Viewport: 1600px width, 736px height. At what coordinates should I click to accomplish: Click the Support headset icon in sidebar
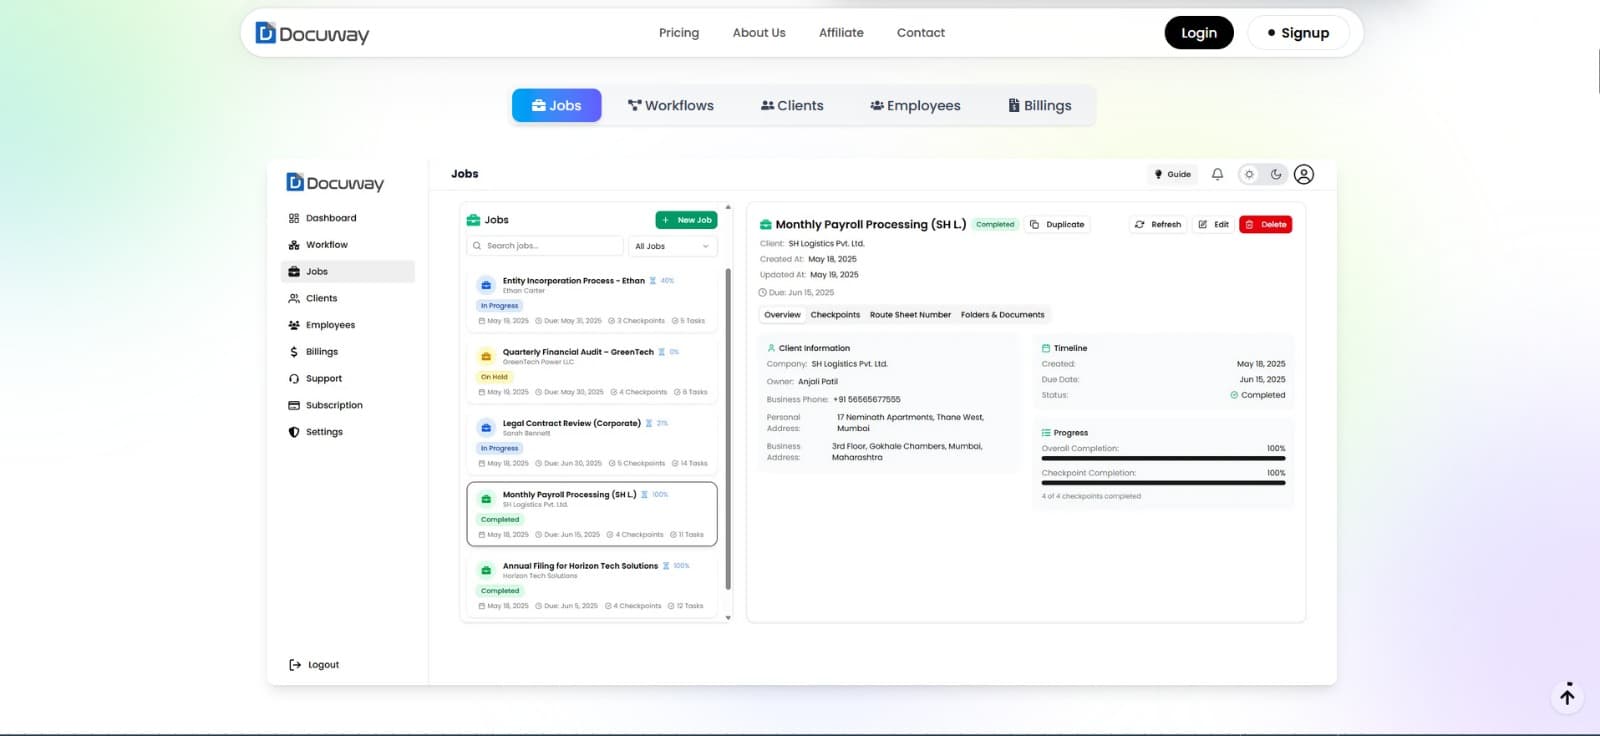click(x=294, y=379)
